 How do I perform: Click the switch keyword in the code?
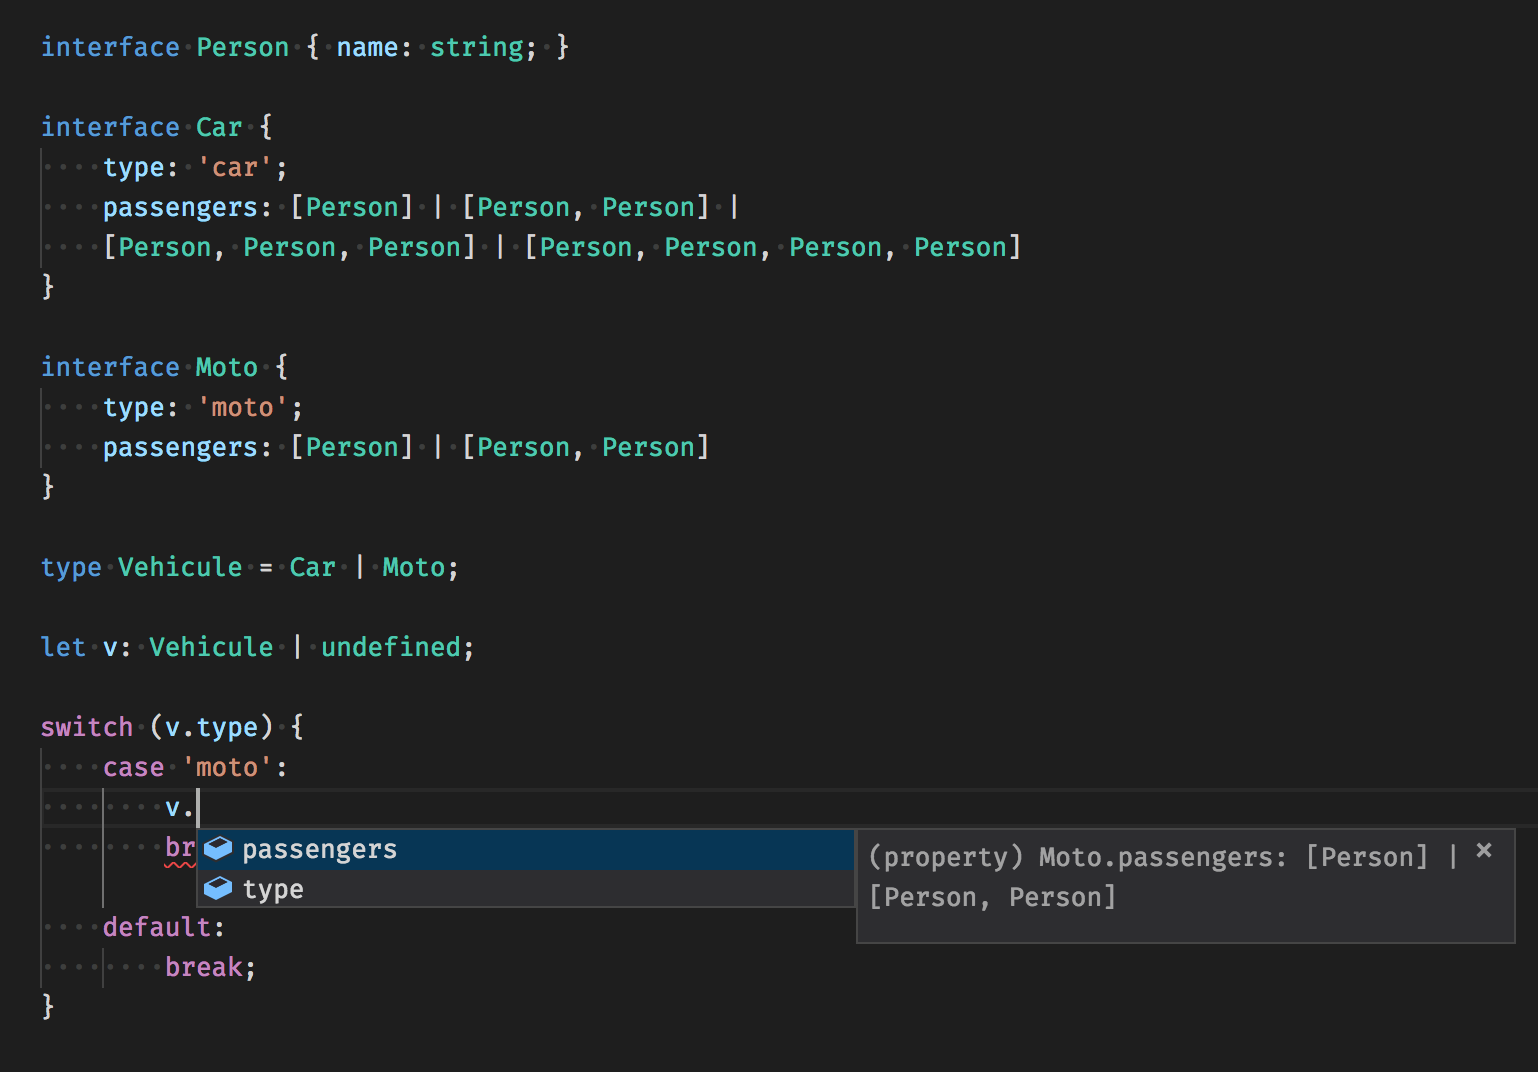click(x=86, y=727)
